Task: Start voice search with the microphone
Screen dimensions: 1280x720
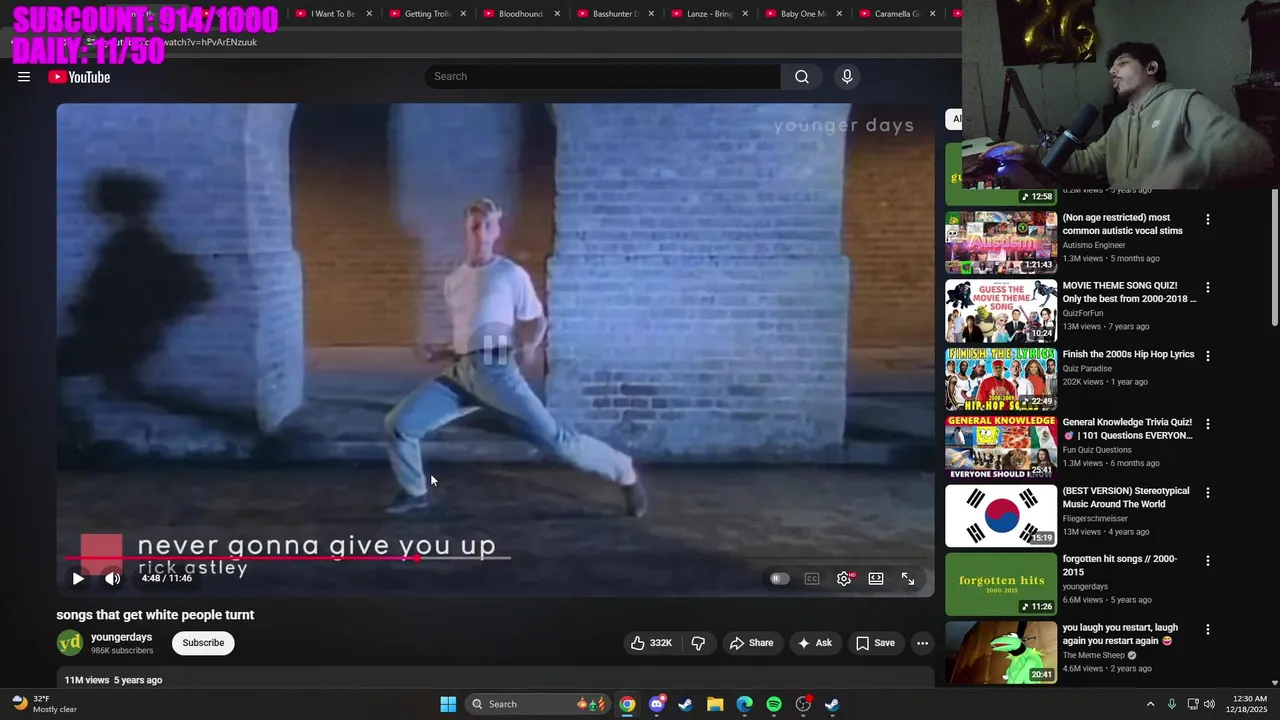Action: [x=847, y=76]
